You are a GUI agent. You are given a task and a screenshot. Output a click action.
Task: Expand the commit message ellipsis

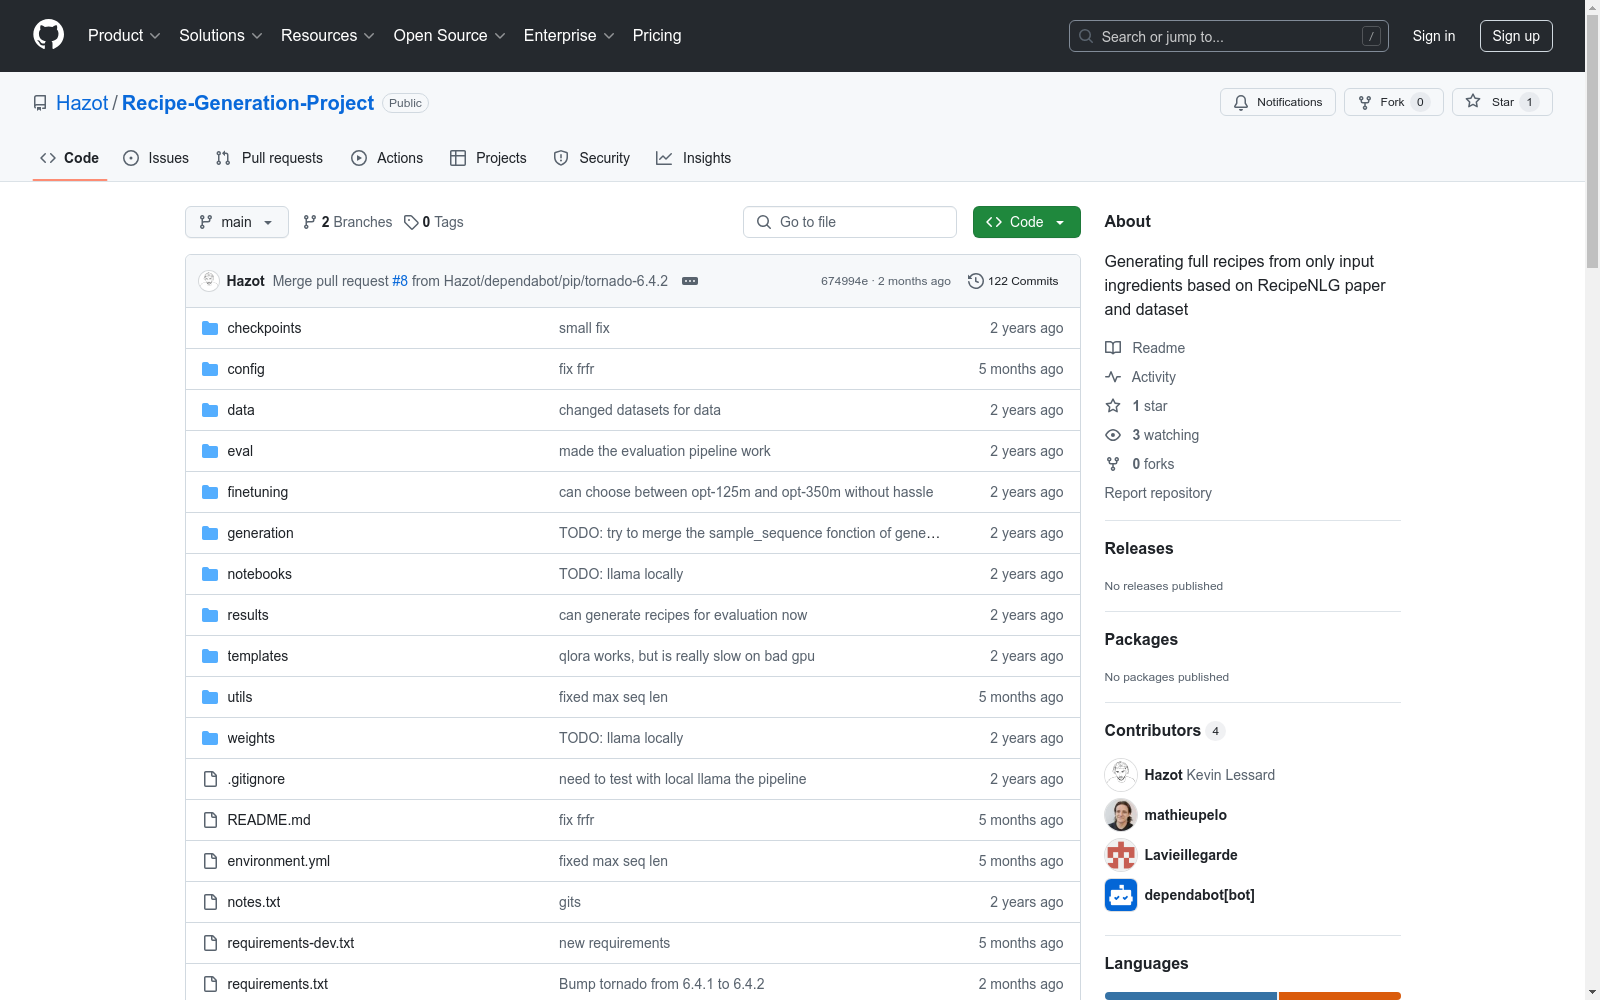coord(690,281)
